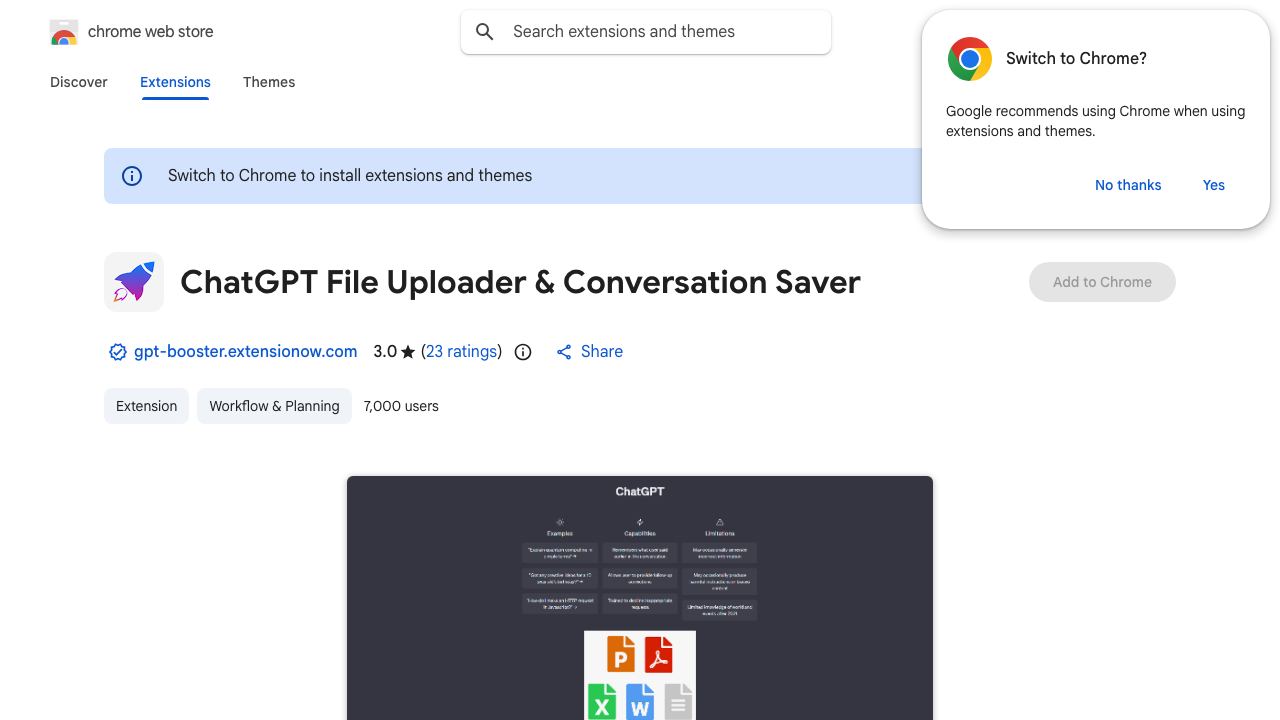Click the 3.0 rating value

click(385, 352)
